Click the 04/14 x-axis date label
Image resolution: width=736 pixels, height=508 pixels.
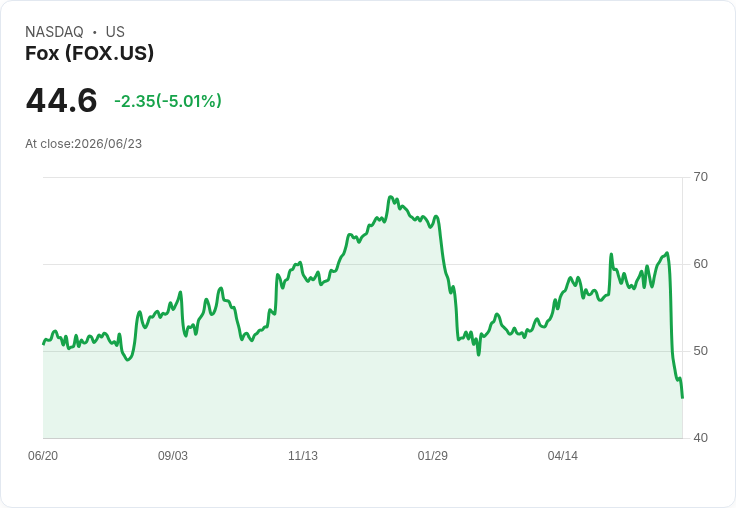562,456
